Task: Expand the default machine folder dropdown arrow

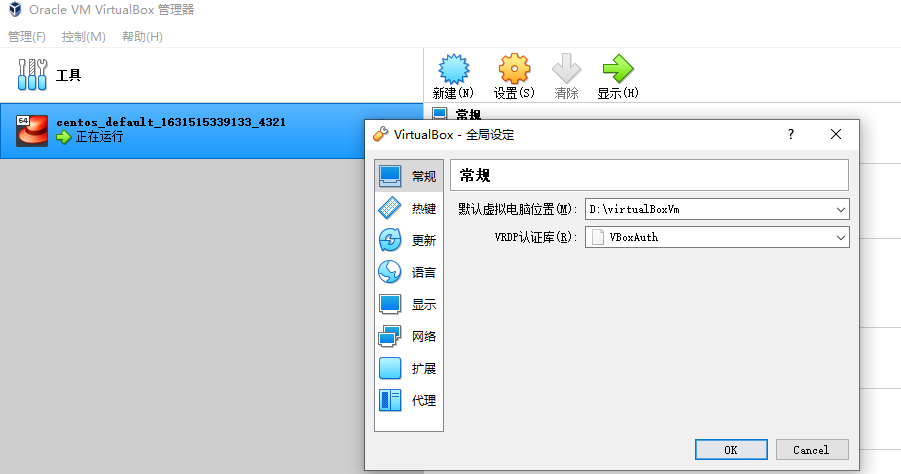Action: click(x=841, y=210)
